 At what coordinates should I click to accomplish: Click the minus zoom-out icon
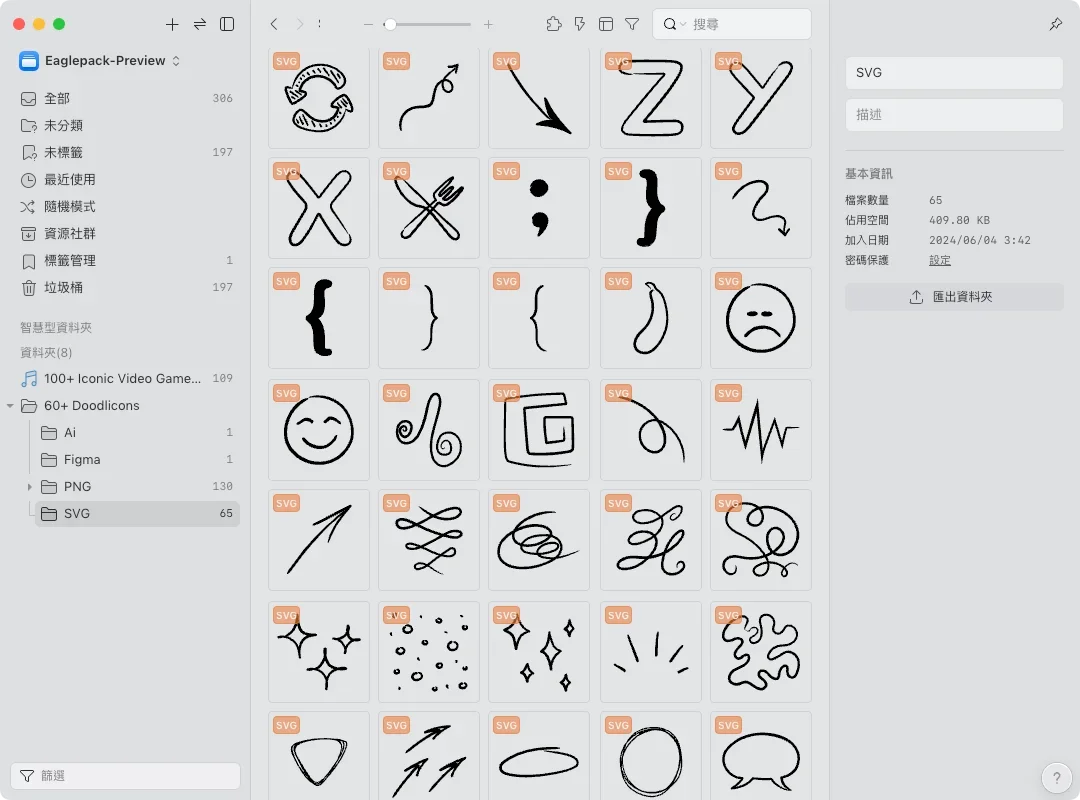368,24
